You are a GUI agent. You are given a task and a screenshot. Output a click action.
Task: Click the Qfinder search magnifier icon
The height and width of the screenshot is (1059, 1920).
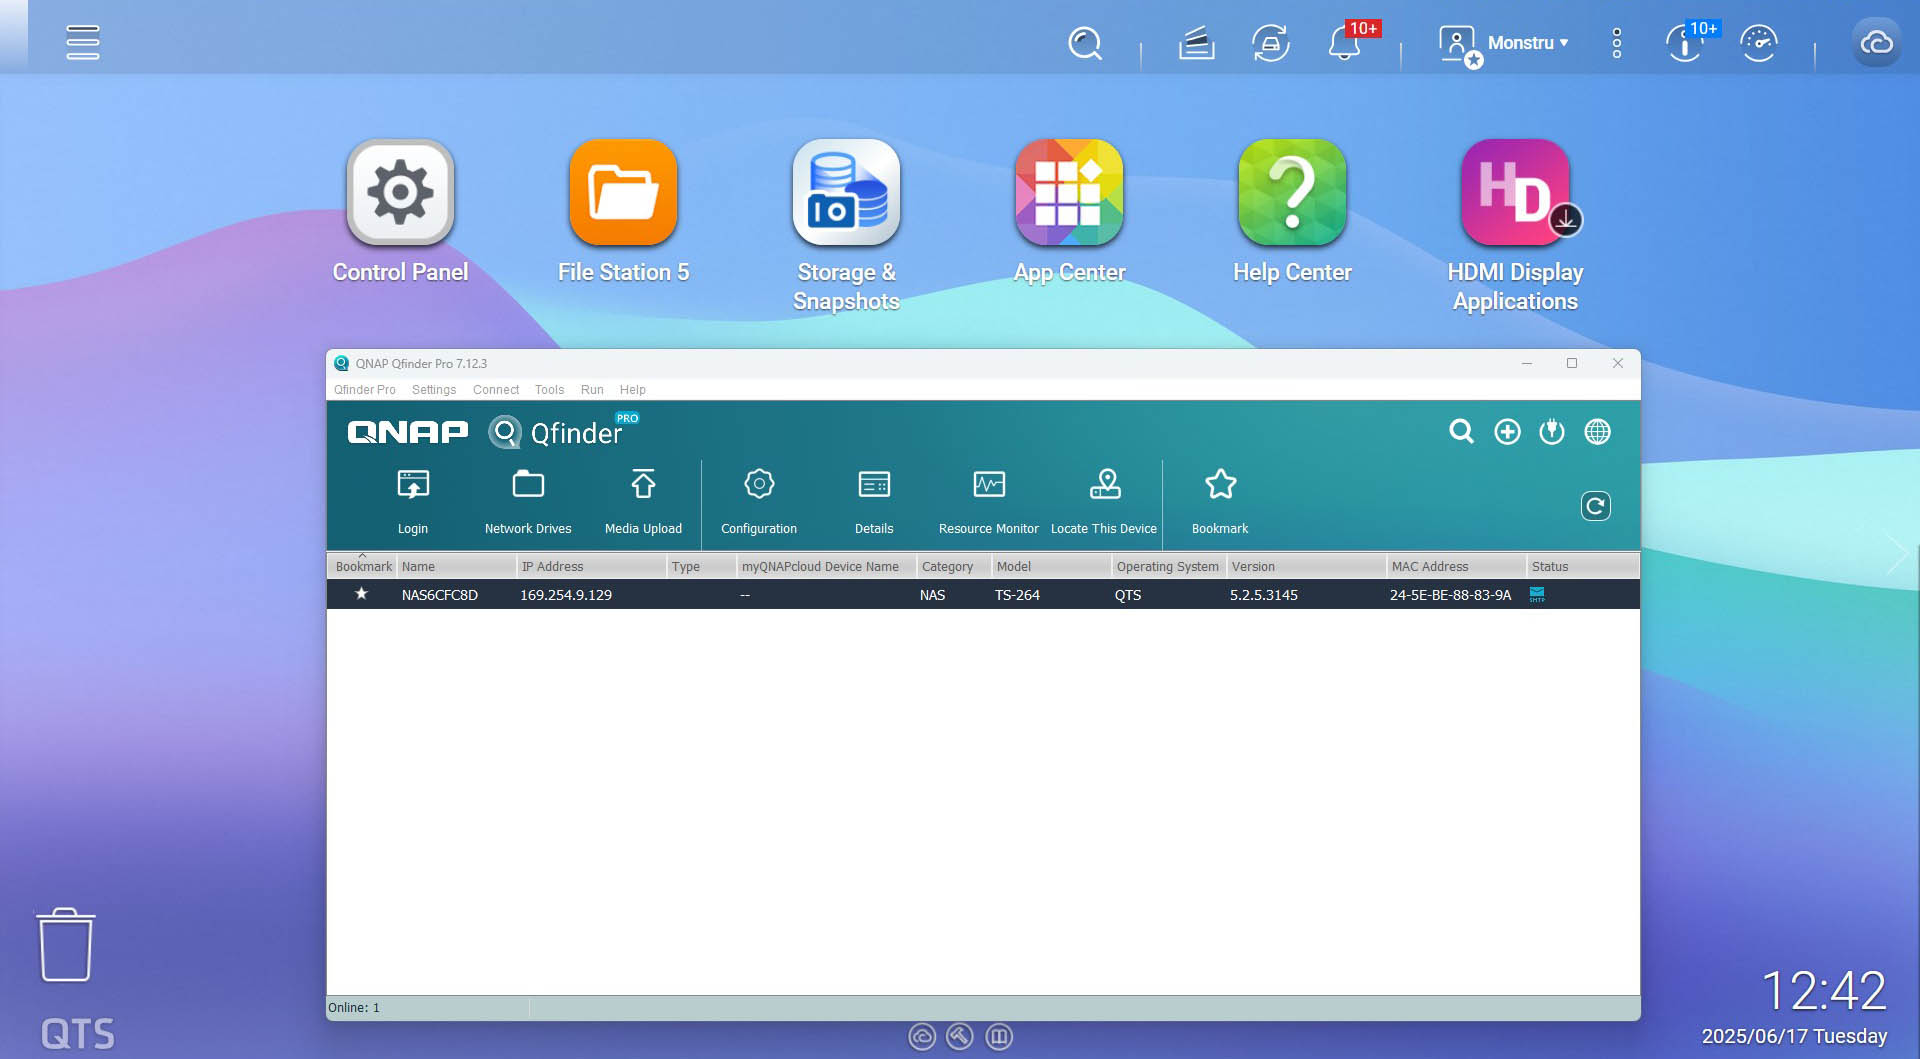pyautogui.click(x=1461, y=432)
